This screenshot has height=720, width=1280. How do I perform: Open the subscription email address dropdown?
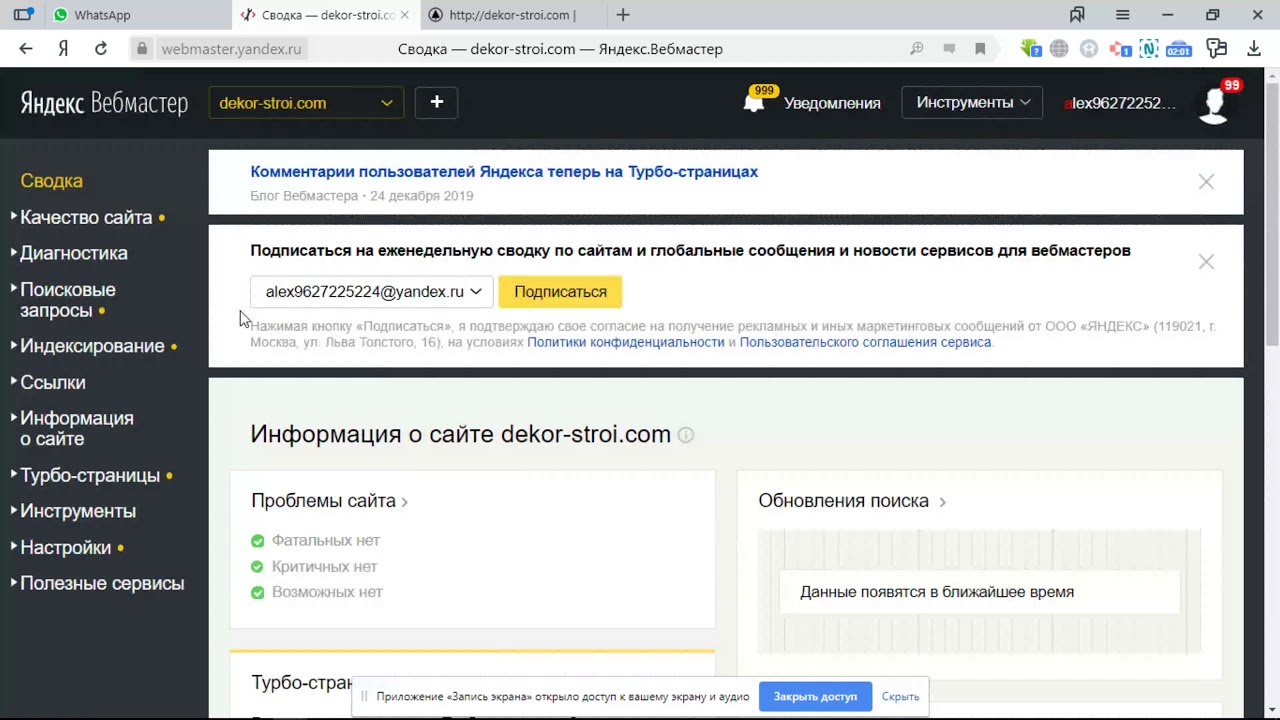[x=372, y=292]
